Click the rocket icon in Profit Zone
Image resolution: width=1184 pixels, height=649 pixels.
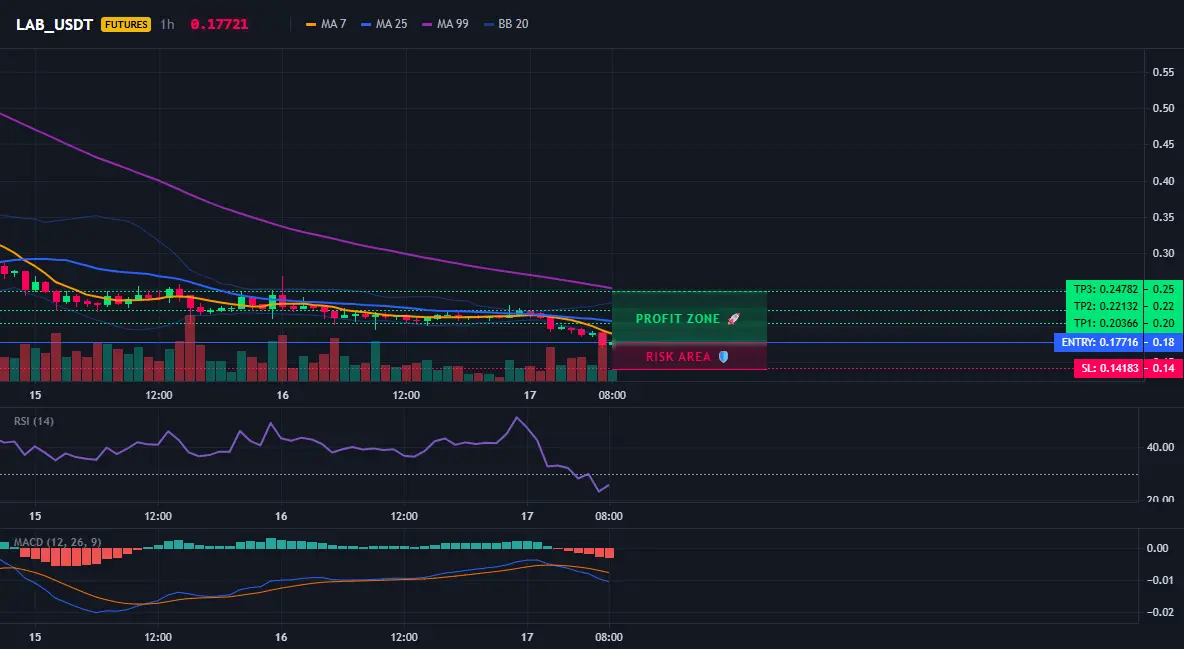pos(733,319)
